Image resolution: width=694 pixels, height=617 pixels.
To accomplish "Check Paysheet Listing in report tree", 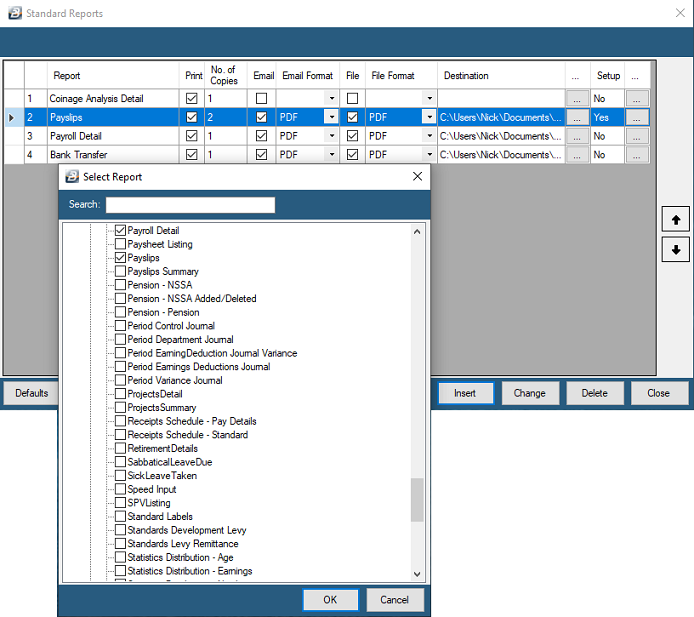I will [x=120, y=244].
